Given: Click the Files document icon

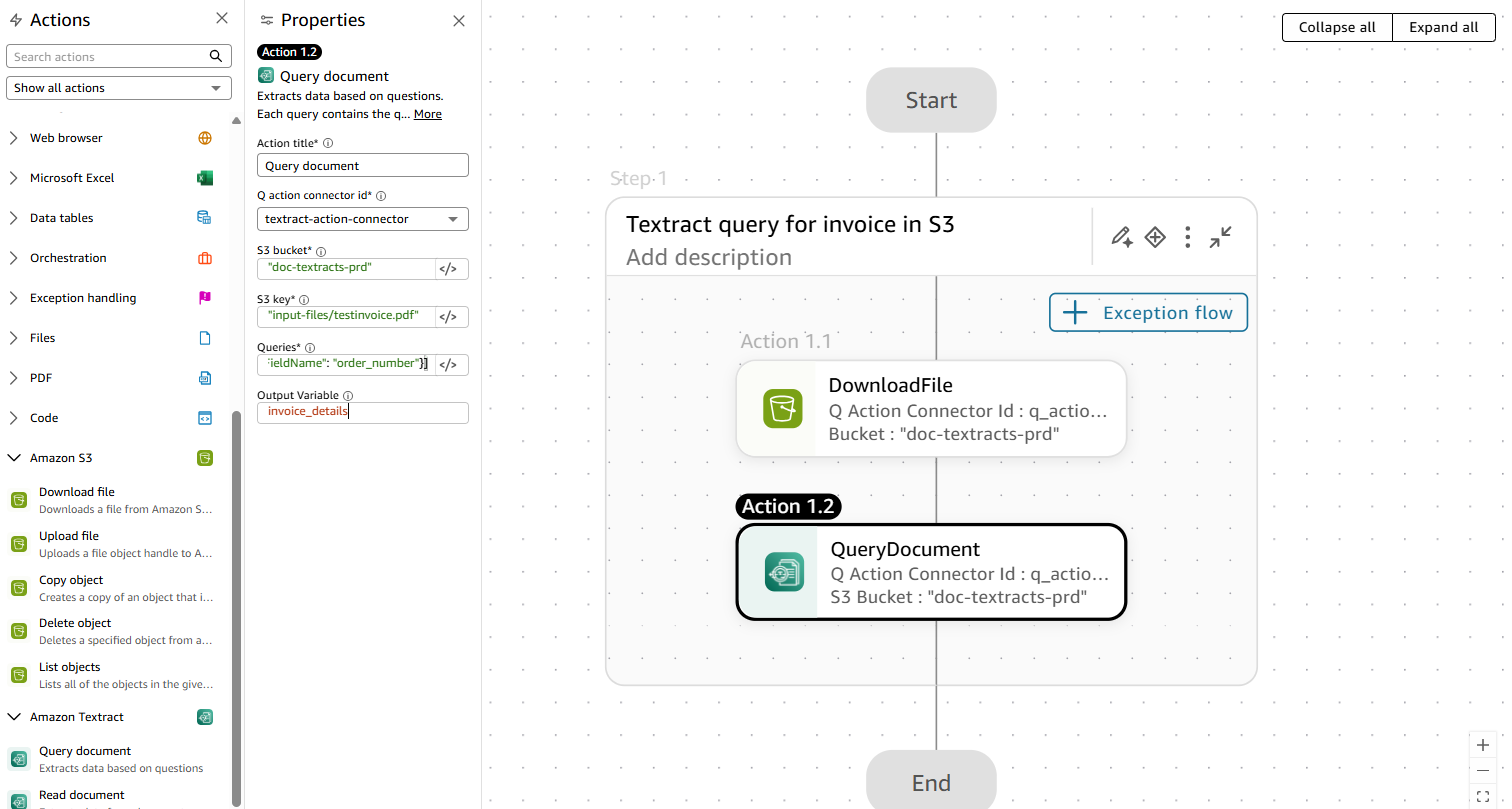Looking at the screenshot, I should (205, 338).
